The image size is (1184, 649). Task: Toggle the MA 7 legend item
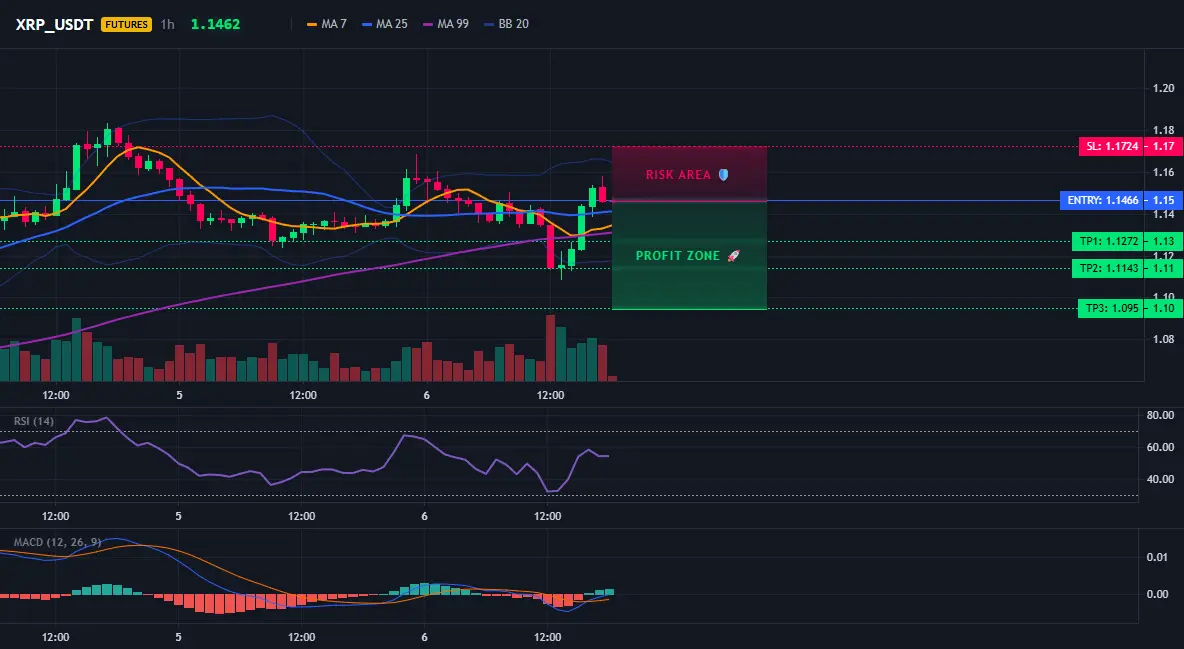[326, 24]
